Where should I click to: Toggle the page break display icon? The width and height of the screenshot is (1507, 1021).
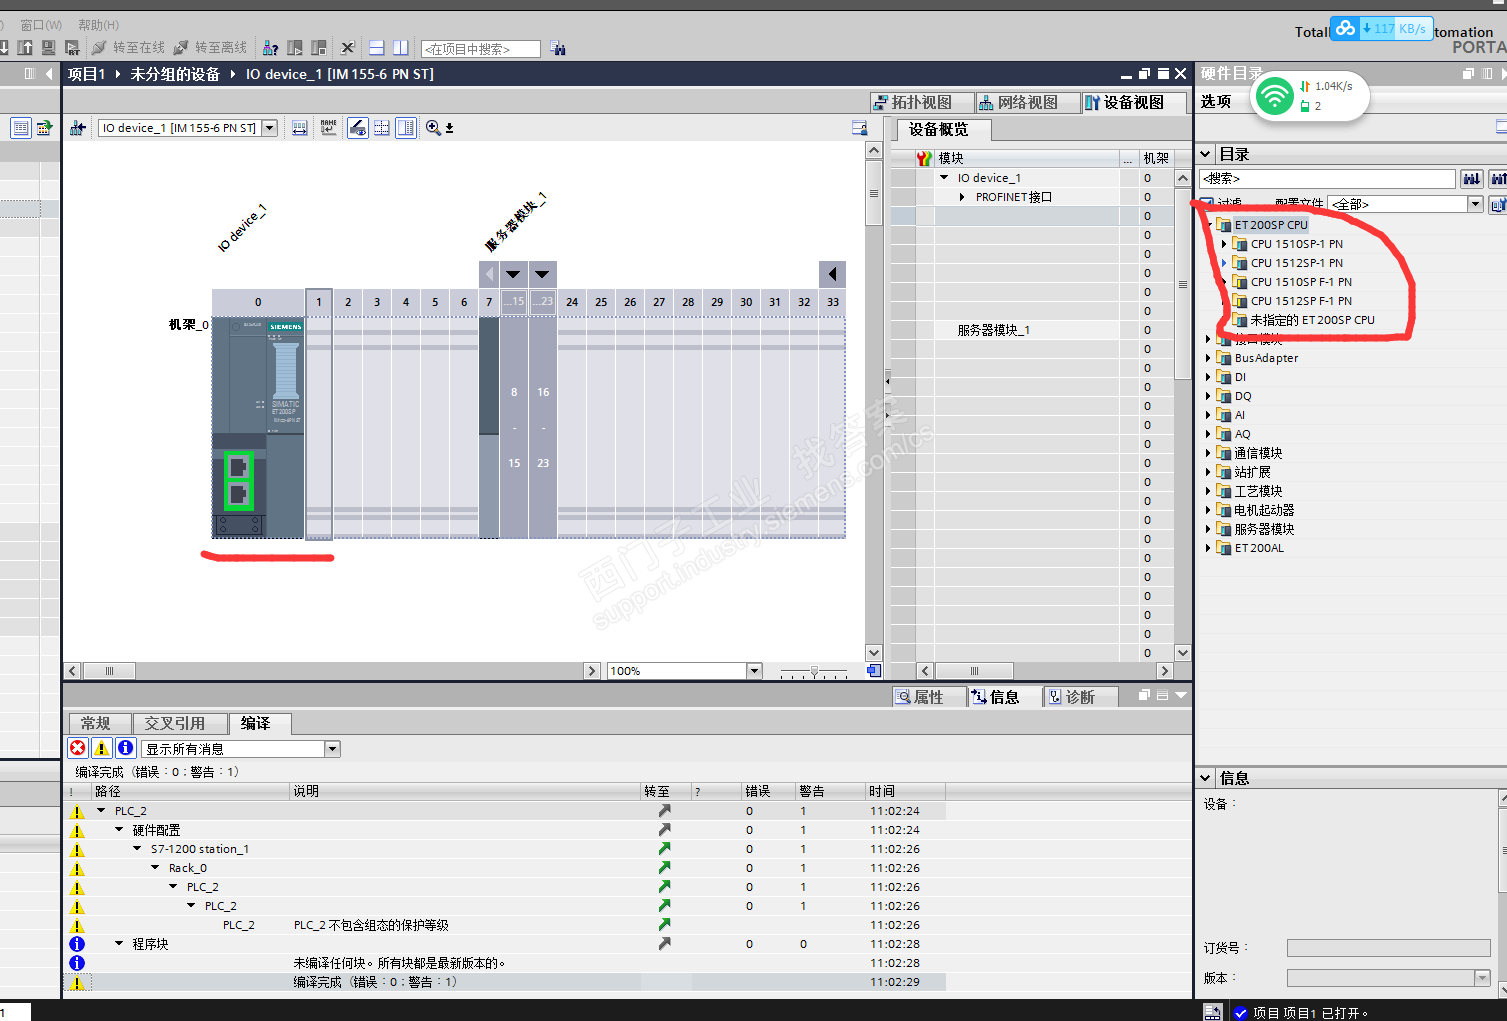pyautogui.click(x=381, y=128)
